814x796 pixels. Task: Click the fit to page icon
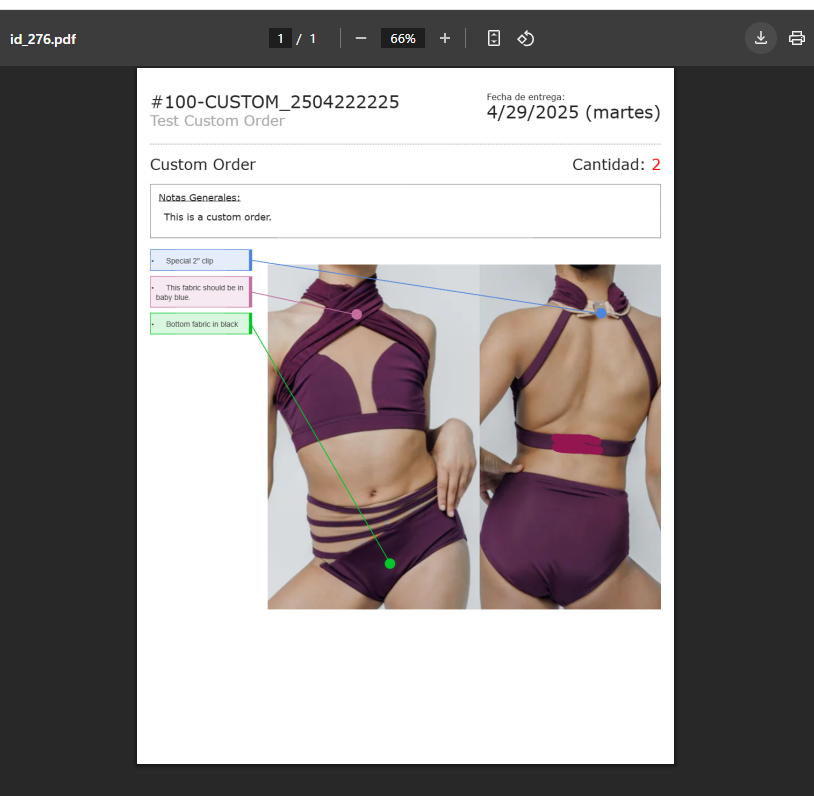click(x=494, y=38)
